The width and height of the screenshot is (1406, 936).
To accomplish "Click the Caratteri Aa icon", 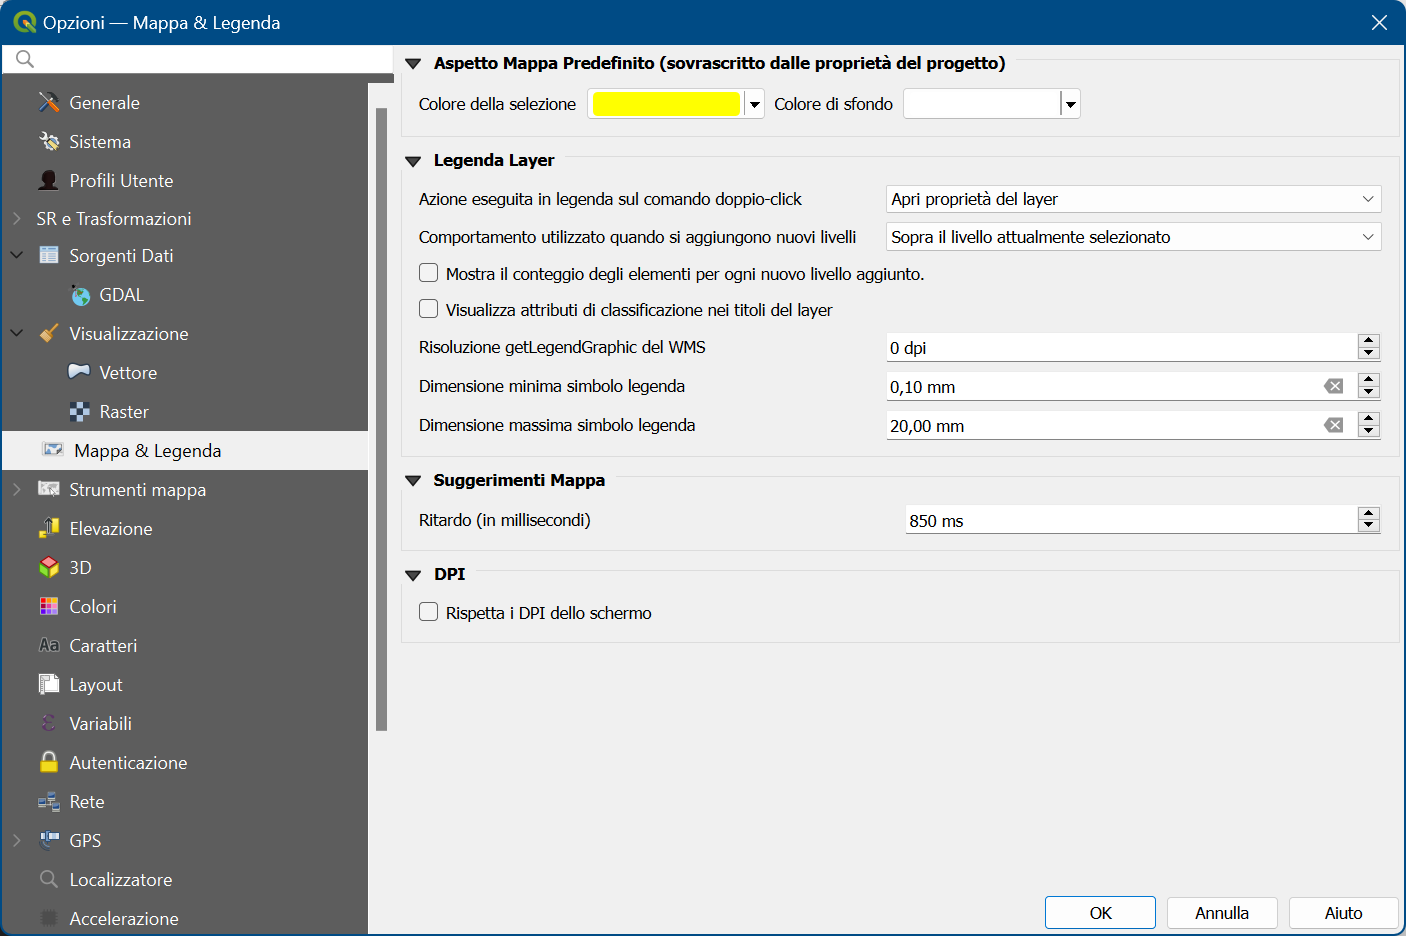I will [49, 645].
